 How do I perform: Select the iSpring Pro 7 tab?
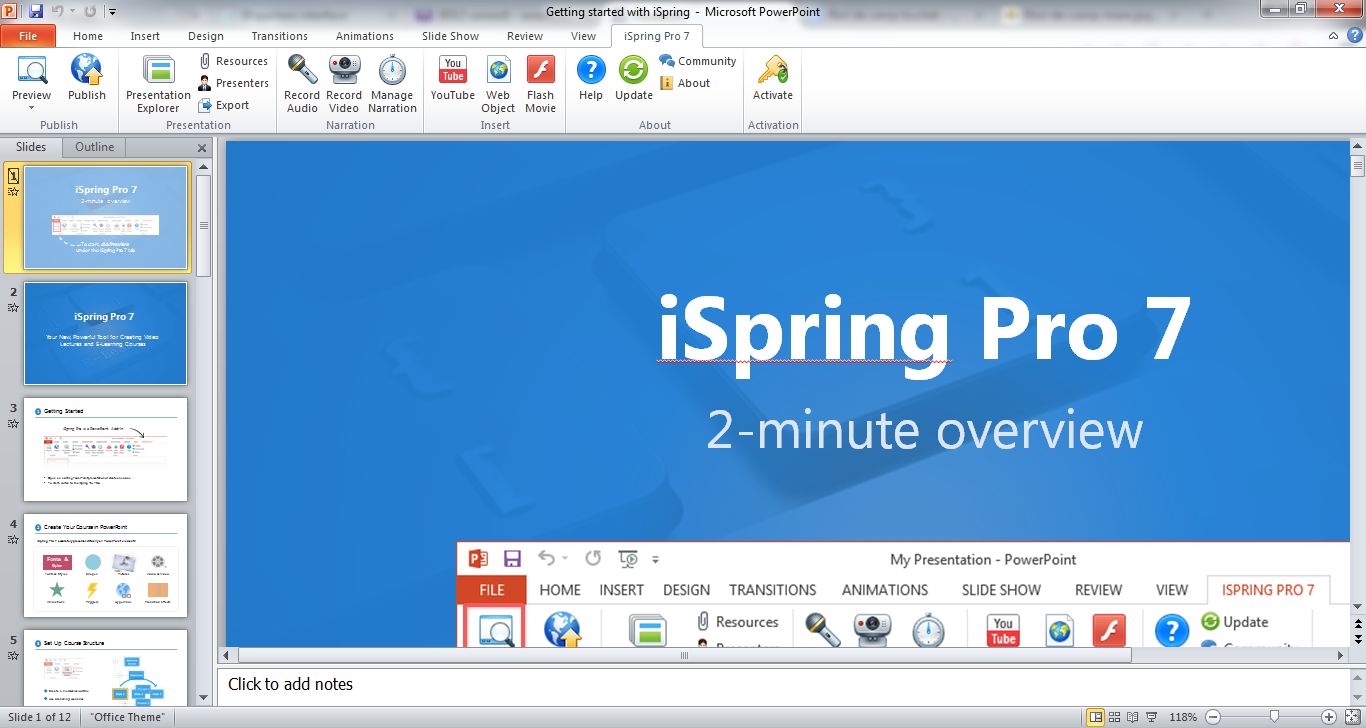point(656,36)
